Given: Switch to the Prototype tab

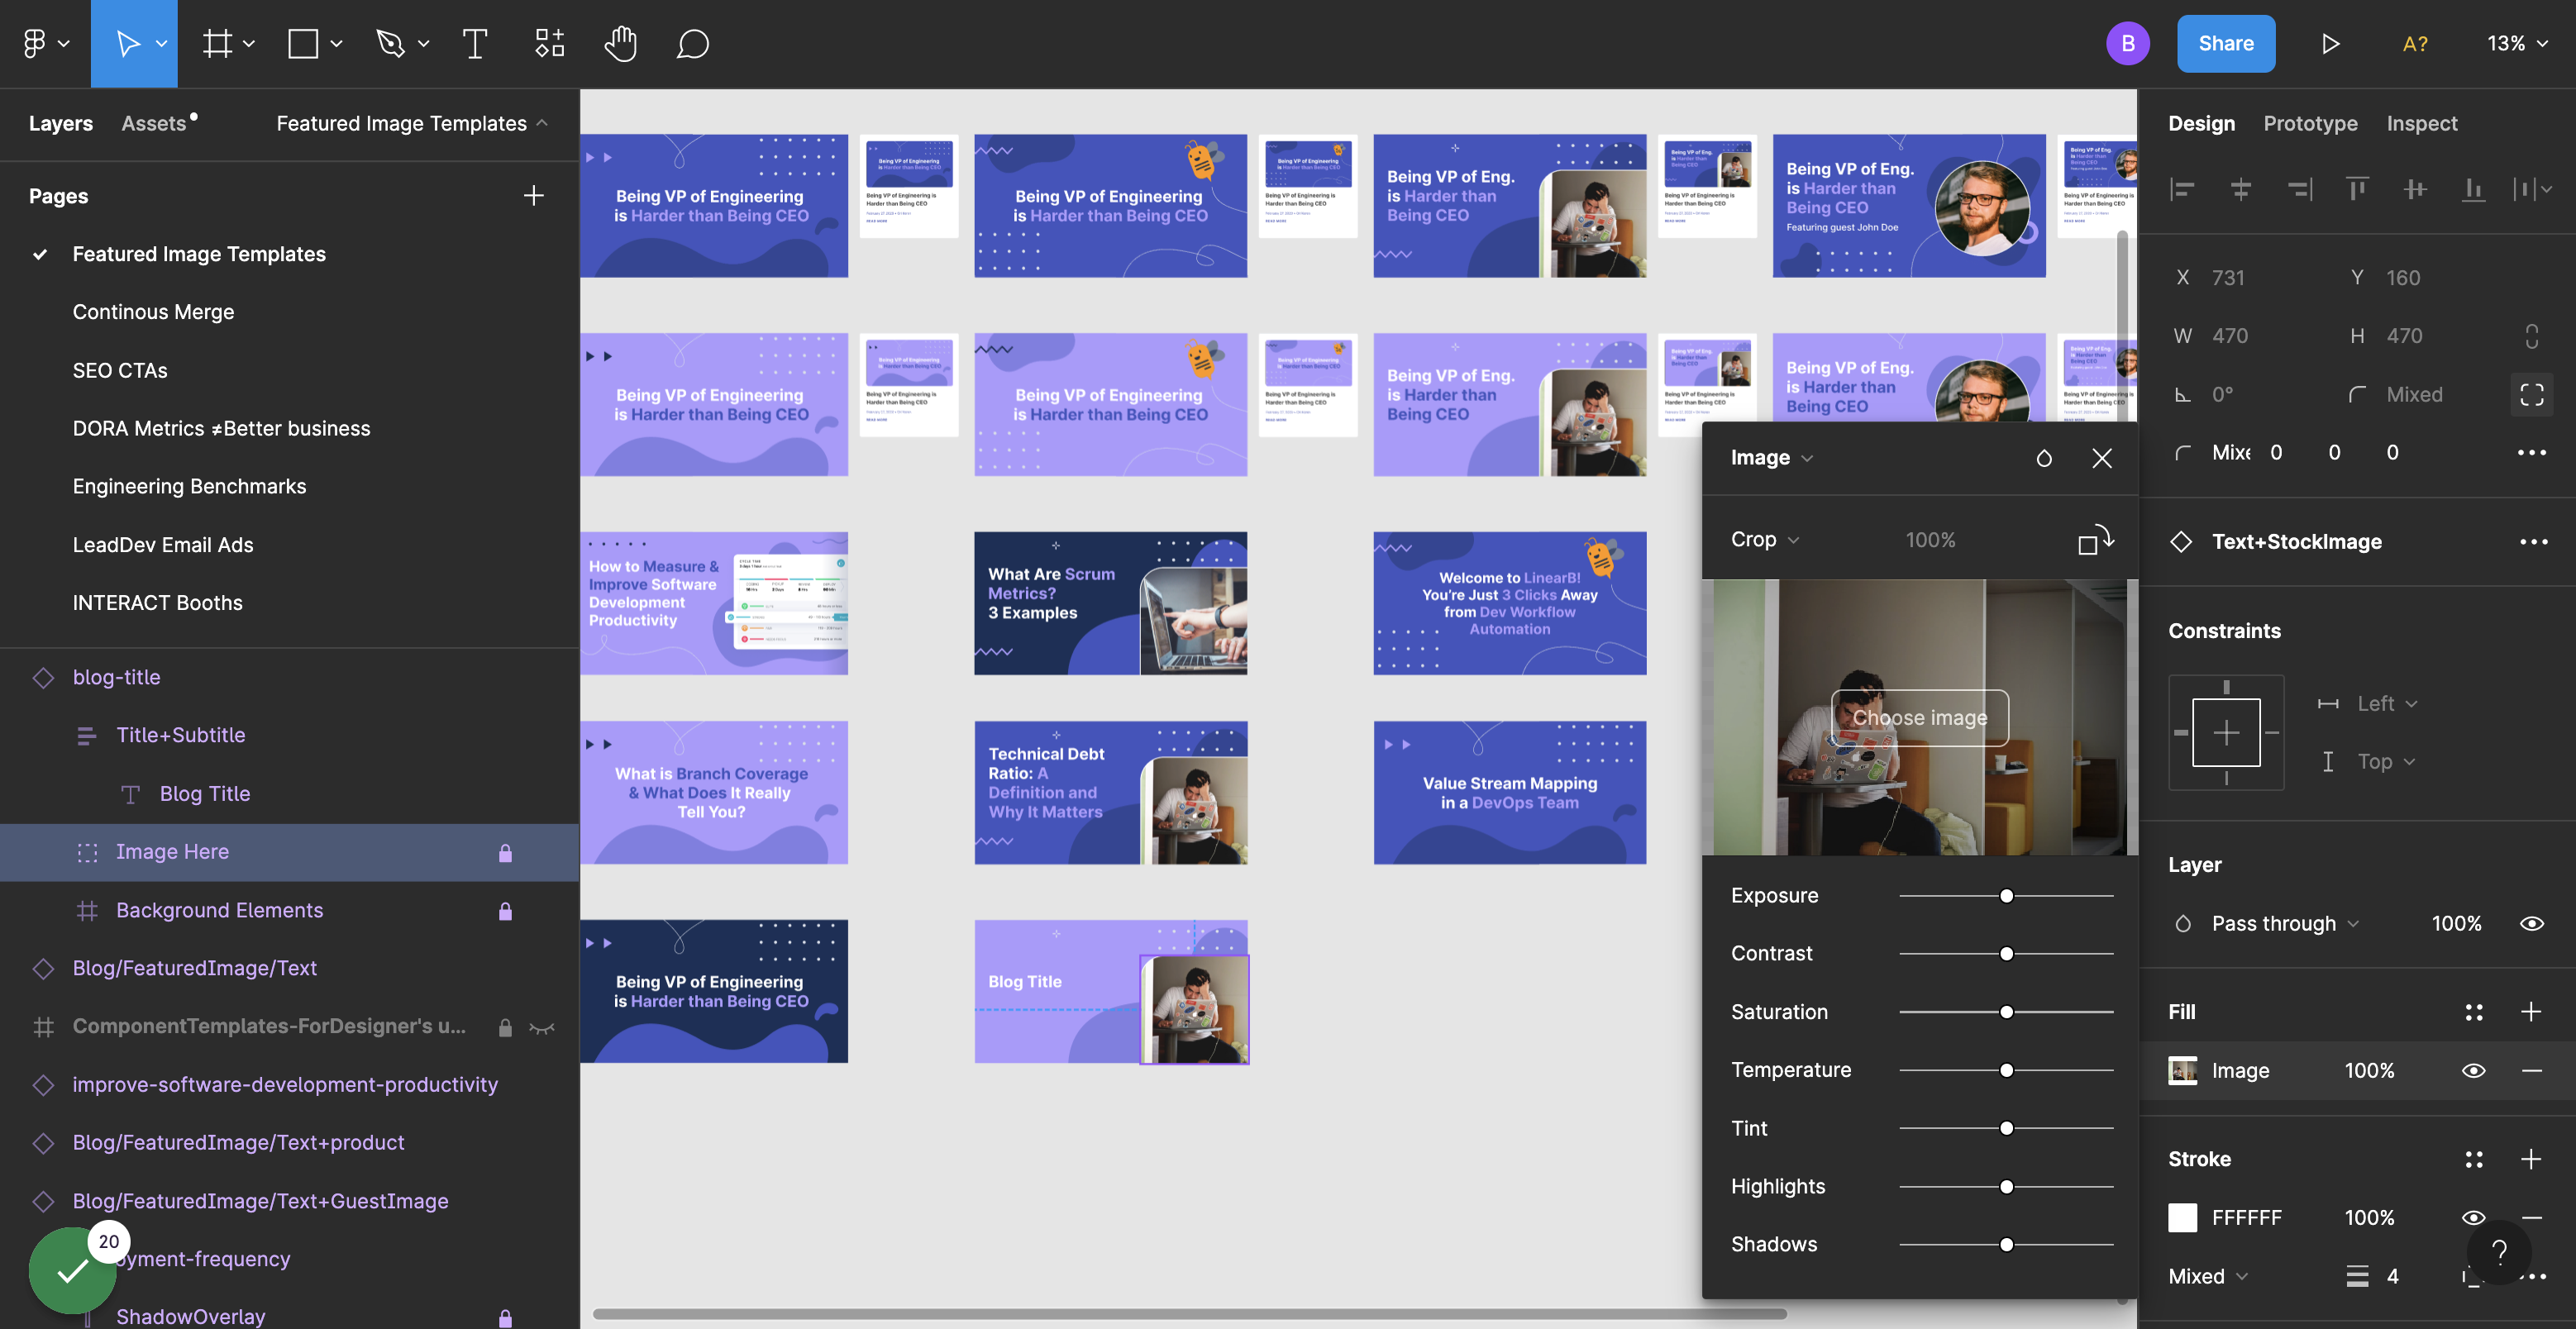Looking at the screenshot, I should (x=2310, y=123).
